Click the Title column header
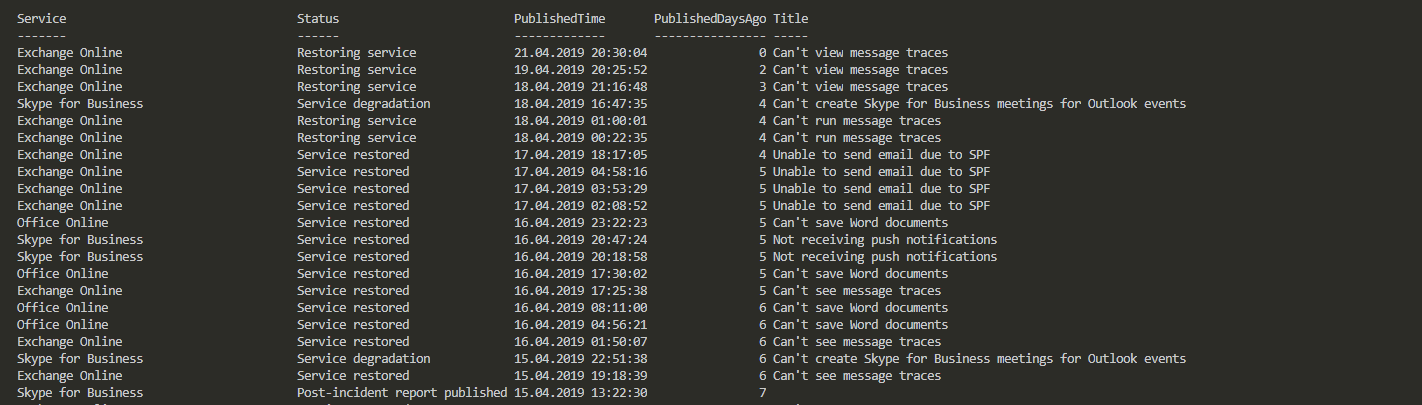Image resolution: width=1422 pixels, height=405 pixels. (791, 18)
